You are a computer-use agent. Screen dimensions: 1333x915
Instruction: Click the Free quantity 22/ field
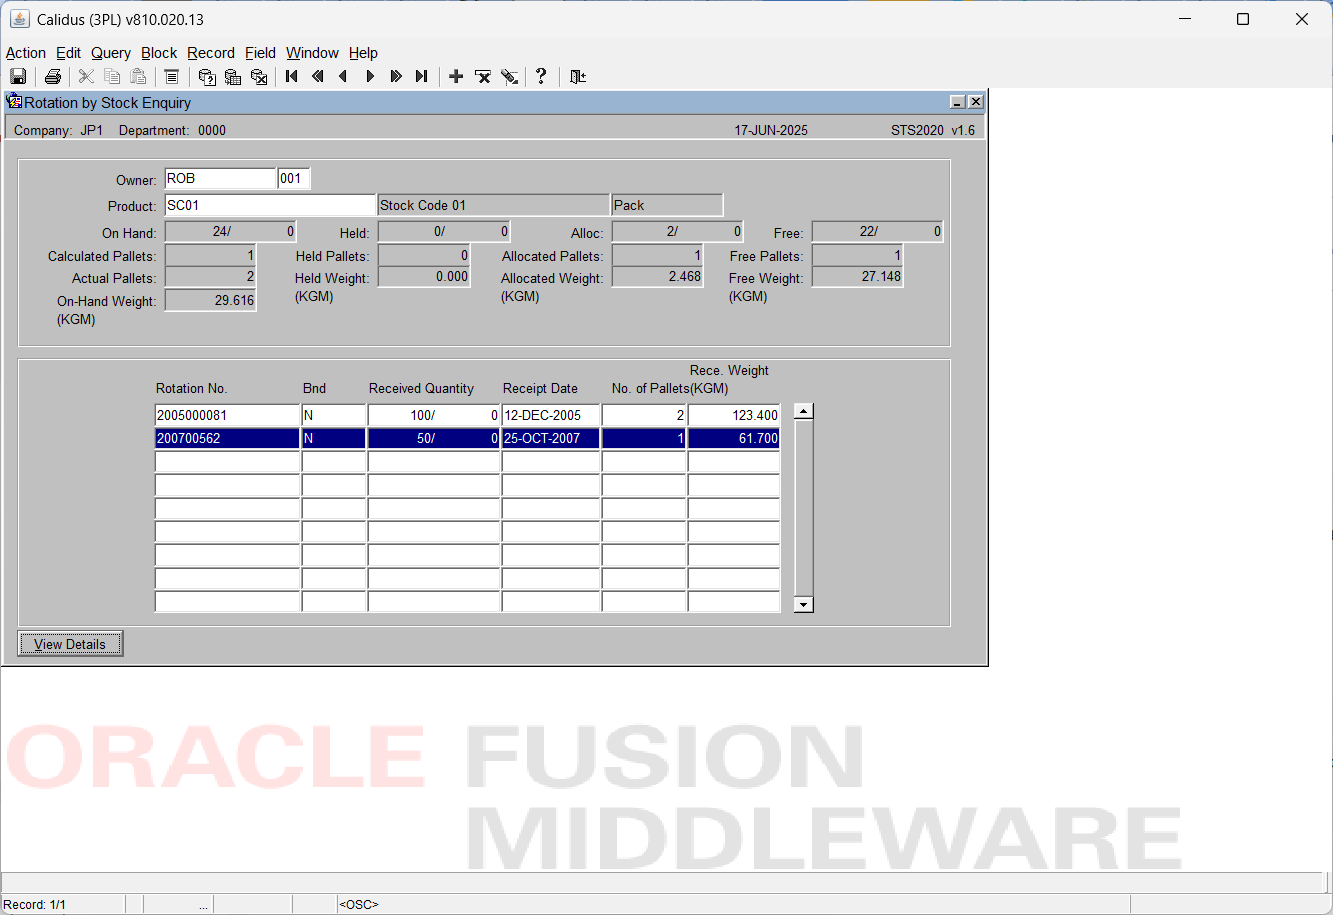click(x=877, y=231)
